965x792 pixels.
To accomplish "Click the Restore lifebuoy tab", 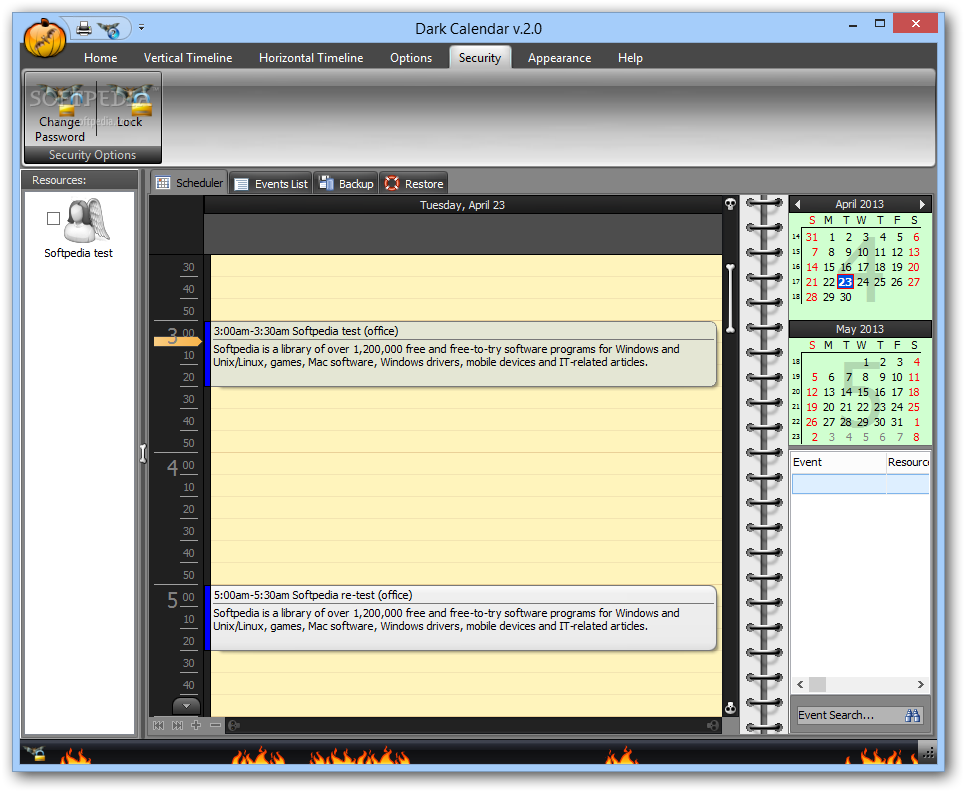I will tap(414, 183).
